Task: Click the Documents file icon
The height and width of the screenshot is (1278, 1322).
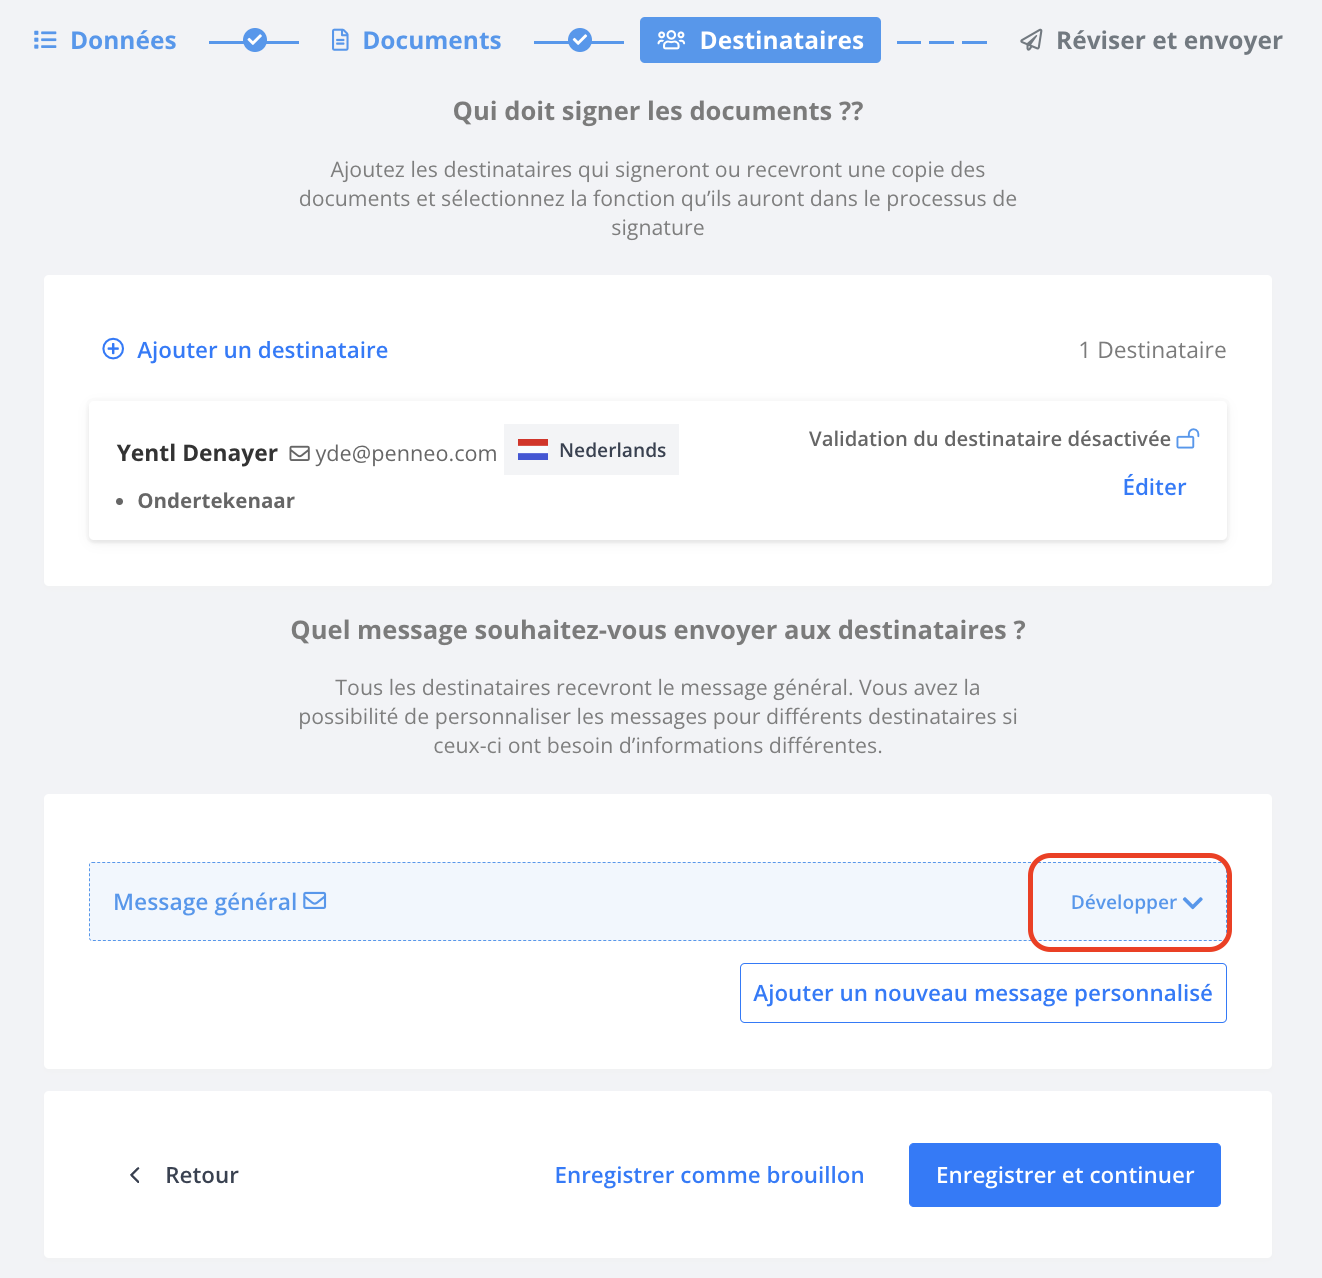Action: tap(340, 40)
